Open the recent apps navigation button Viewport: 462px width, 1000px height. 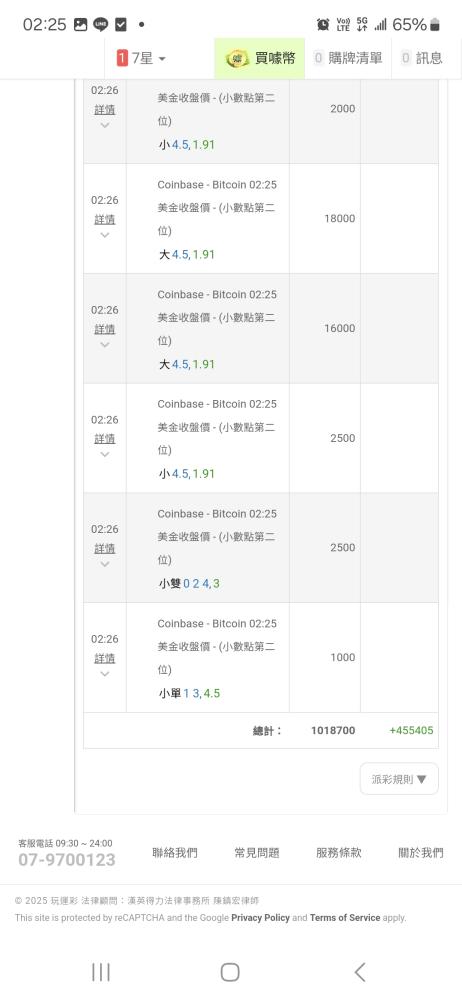point(101,972)
